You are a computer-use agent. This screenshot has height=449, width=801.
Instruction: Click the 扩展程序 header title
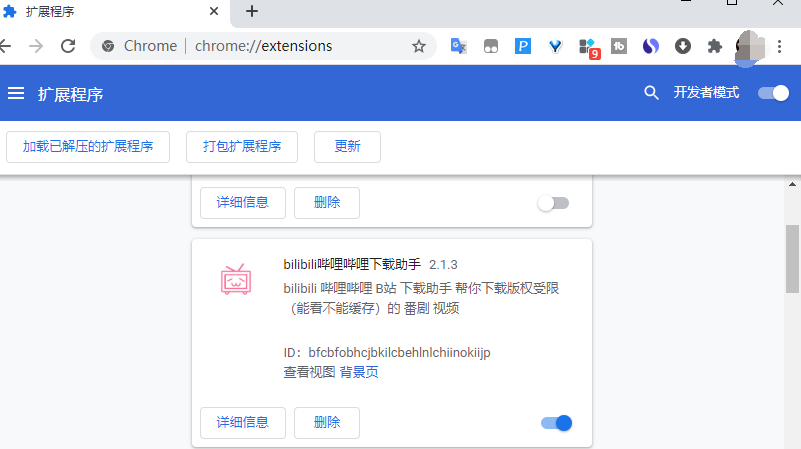click(70, 94)
